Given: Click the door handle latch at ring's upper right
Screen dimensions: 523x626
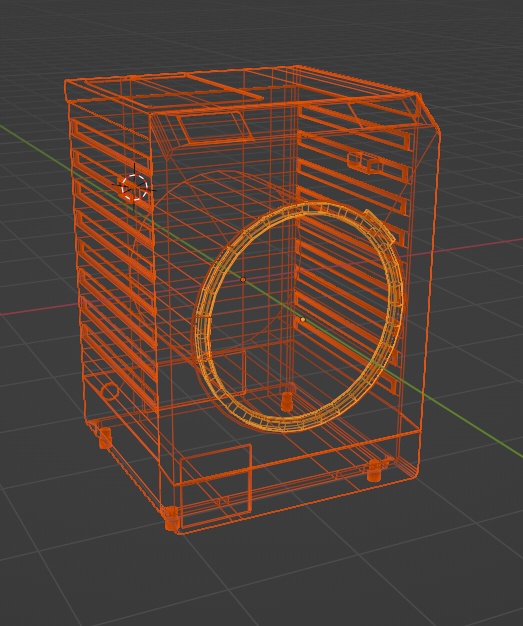Looking at the screenshot, I should click(380, 227).
